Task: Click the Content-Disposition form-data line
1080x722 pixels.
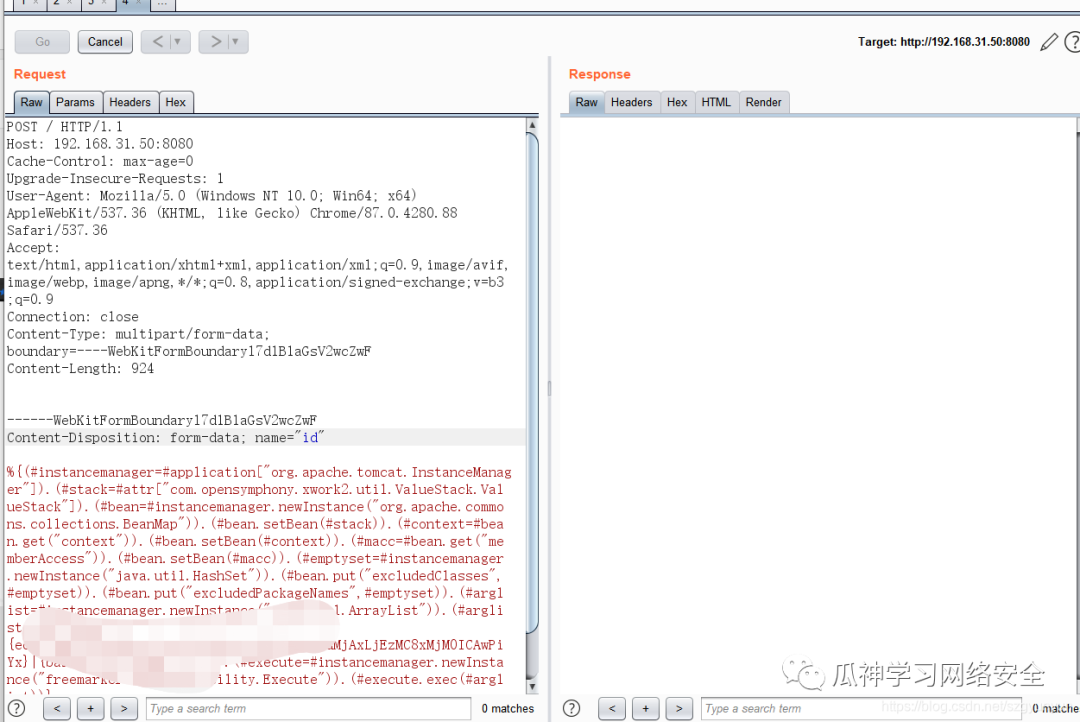Action: tap(165, 437)
